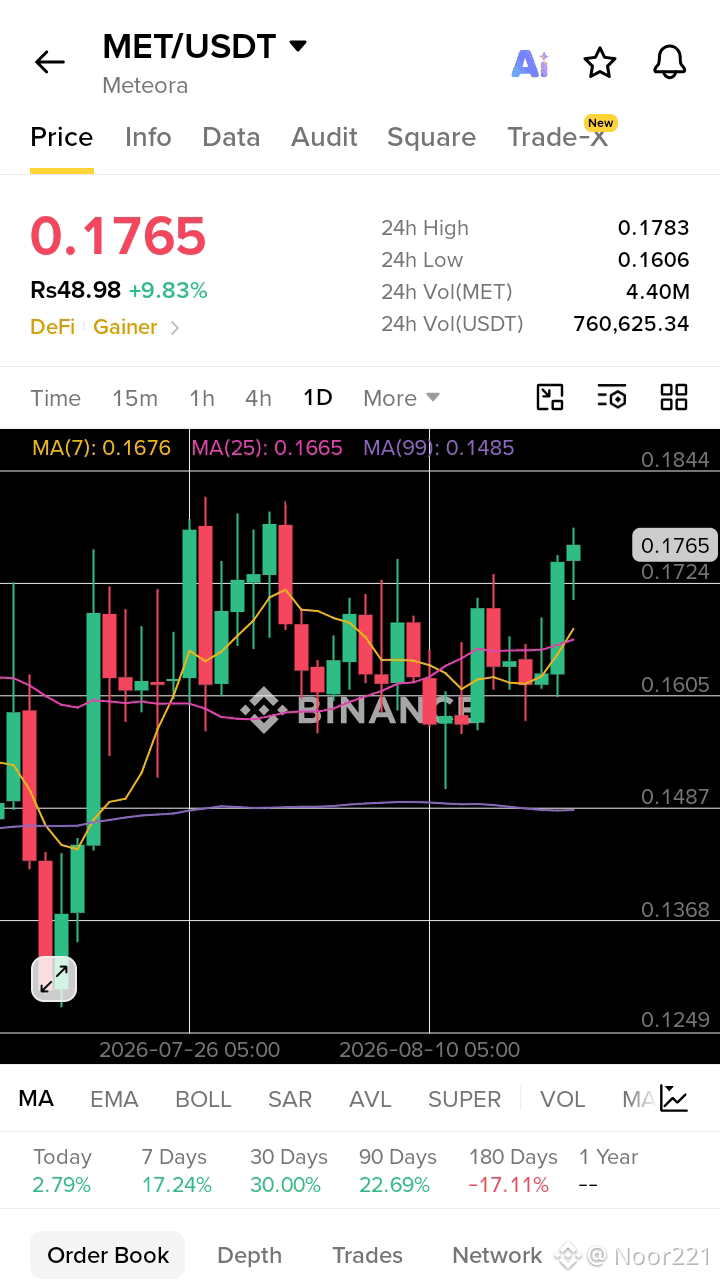Open the Data tab

(231, 137)
